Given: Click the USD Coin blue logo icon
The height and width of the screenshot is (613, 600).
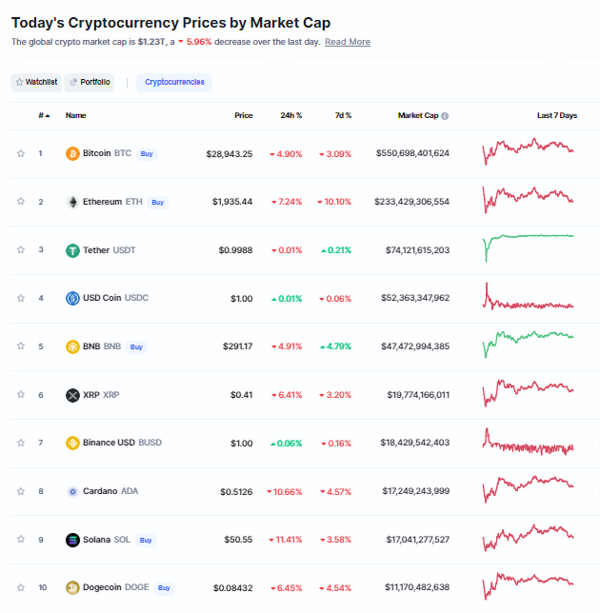Looking at the screenshot, I should click(x=72, y=298).
